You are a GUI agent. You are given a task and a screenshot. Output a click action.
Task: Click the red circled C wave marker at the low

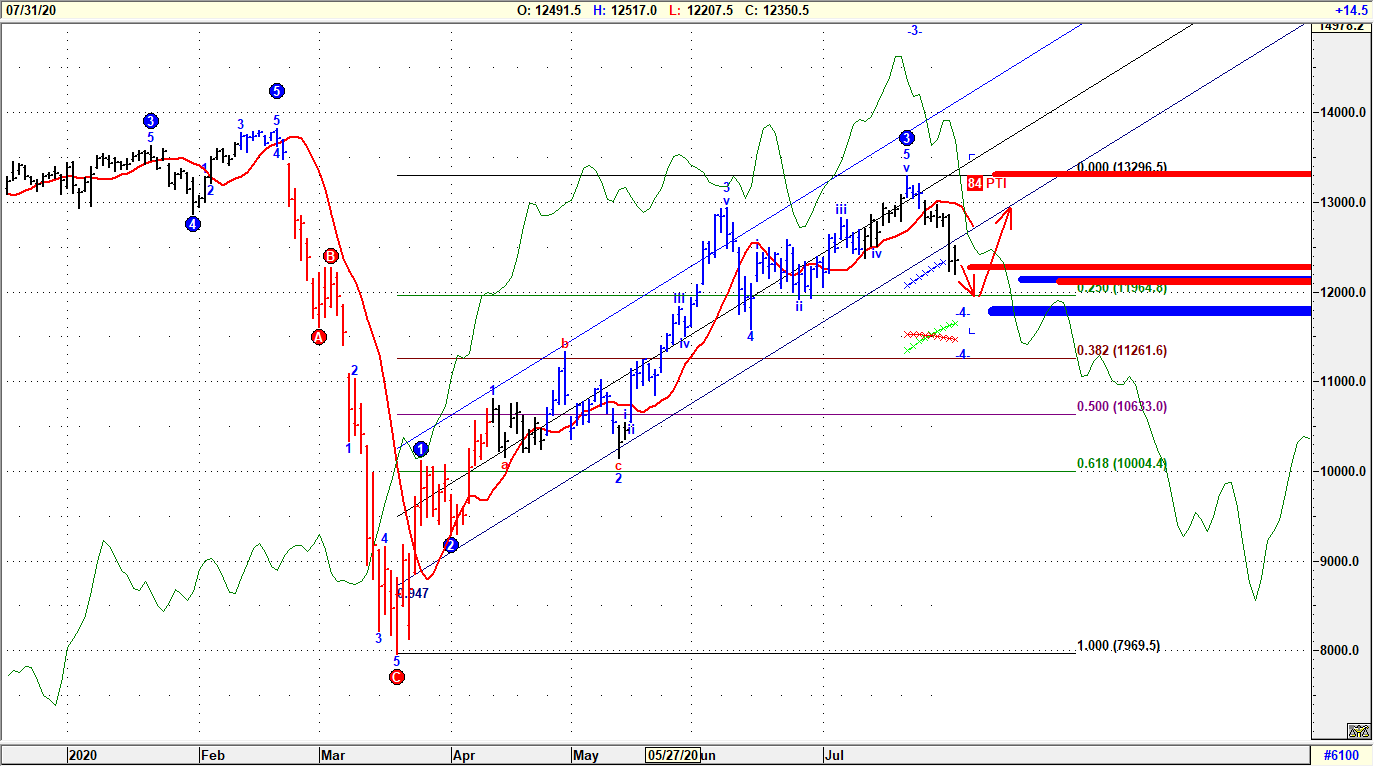pyautogui.click(x=397, y=676)
